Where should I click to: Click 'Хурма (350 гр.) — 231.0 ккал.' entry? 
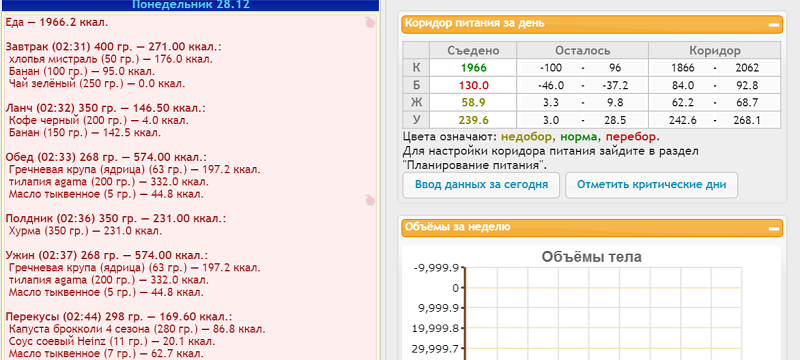point(86,231)
